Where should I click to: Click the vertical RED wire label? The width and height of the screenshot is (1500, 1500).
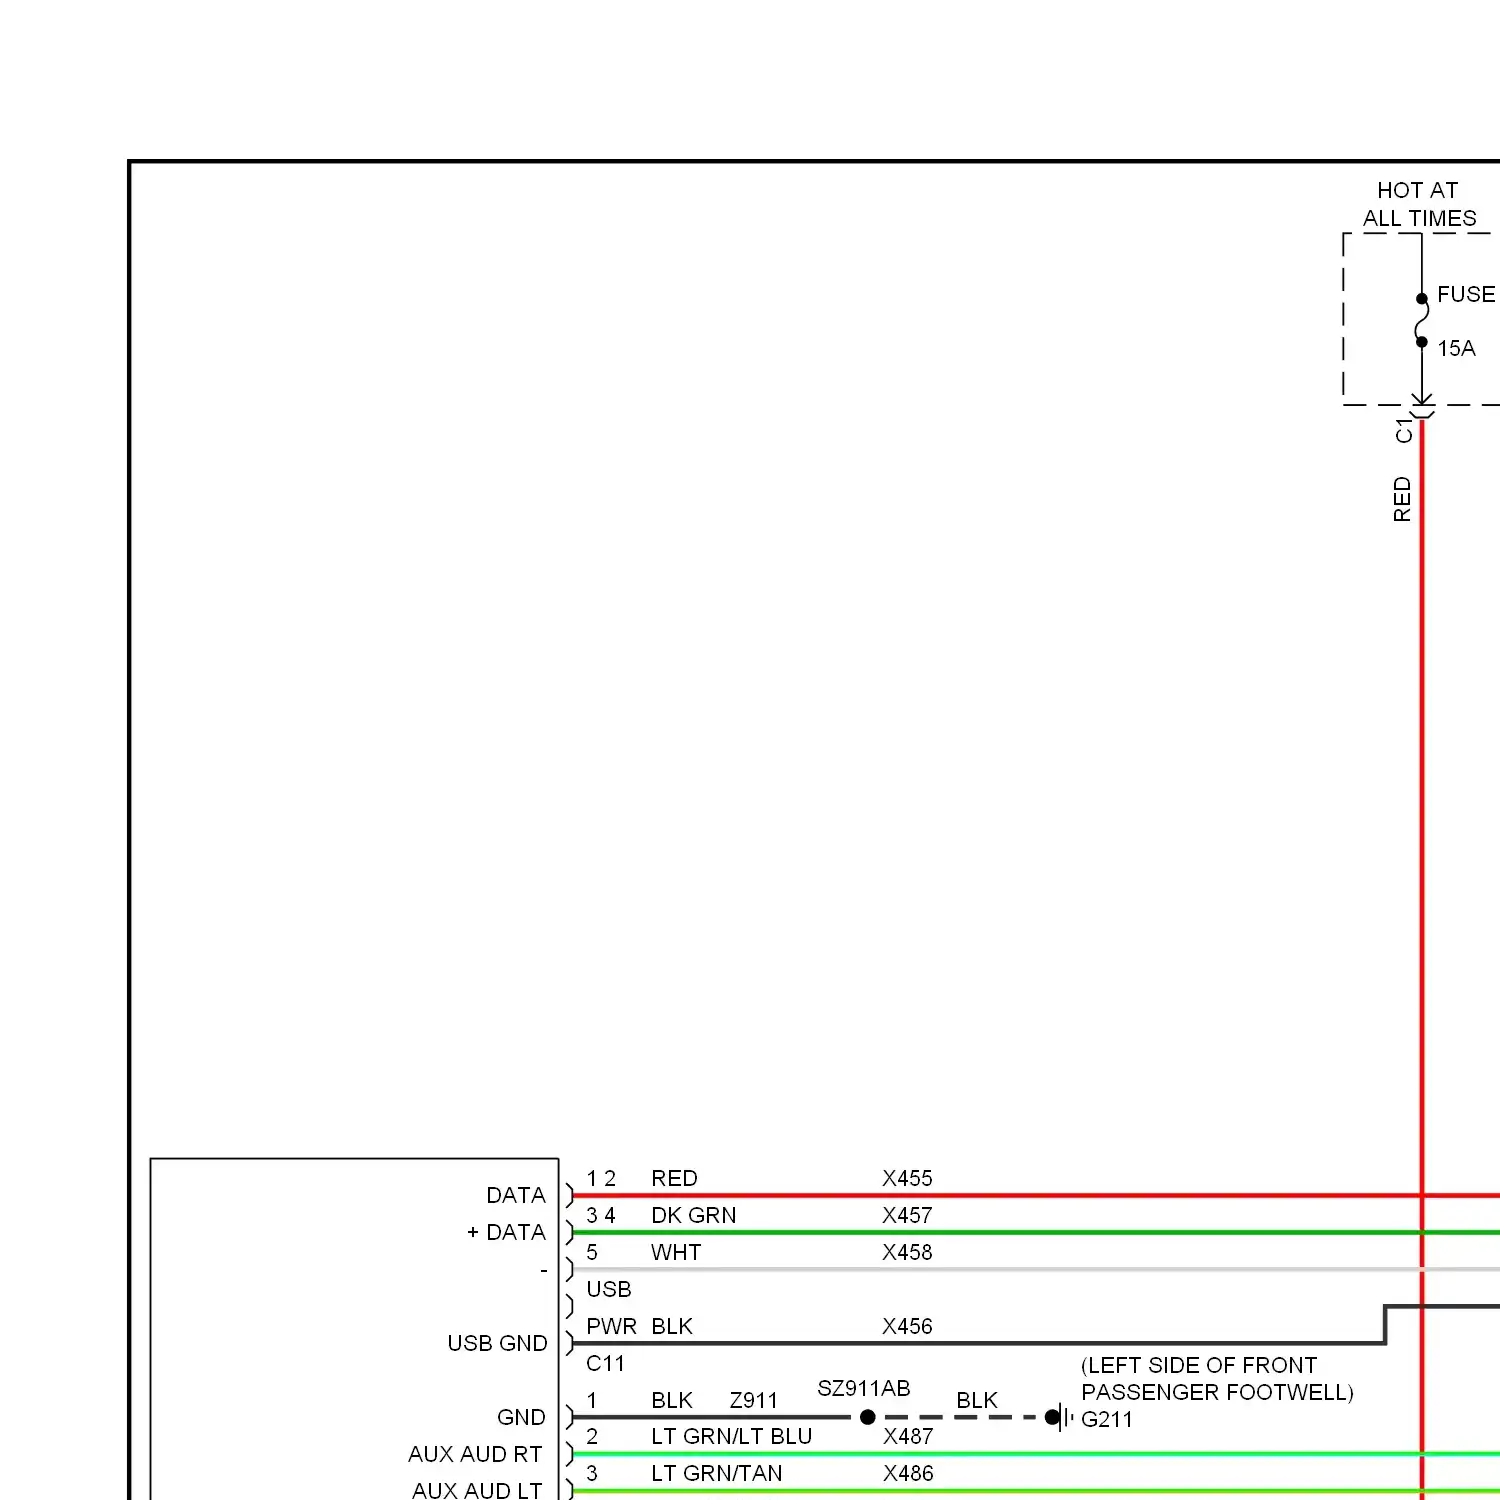pyautogui.click(x=1402, y=499)
